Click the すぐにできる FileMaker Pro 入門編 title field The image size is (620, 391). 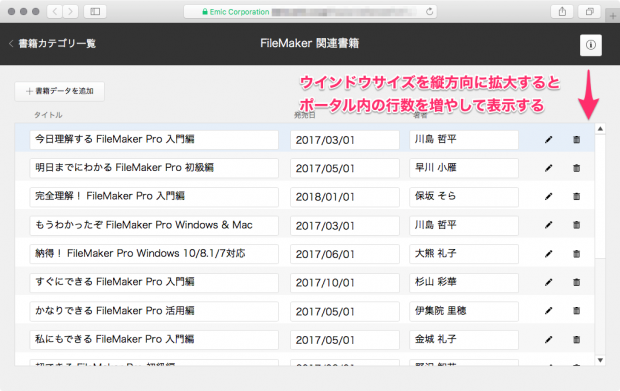(x=154, y=282)
